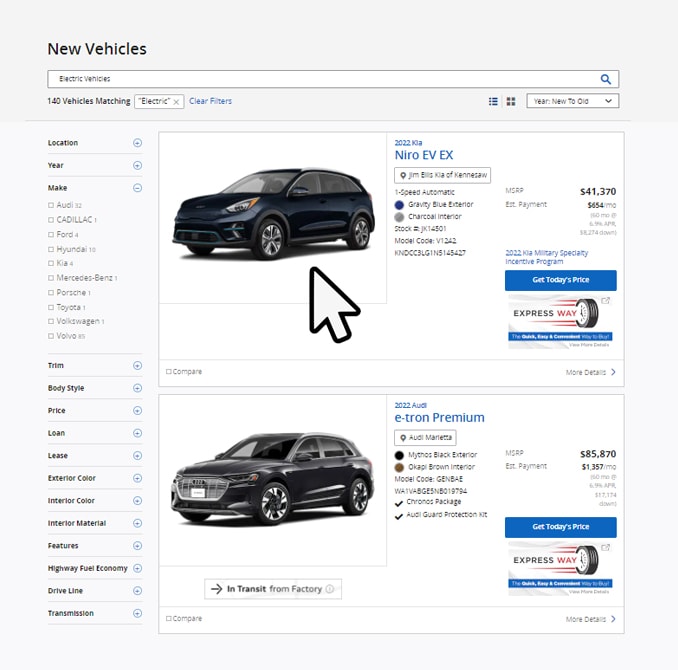Image resolution: width=678 pixels, height=670 pixels.
Task: Expand the Highway Fuel Economy filter
Action: point(138,568)
